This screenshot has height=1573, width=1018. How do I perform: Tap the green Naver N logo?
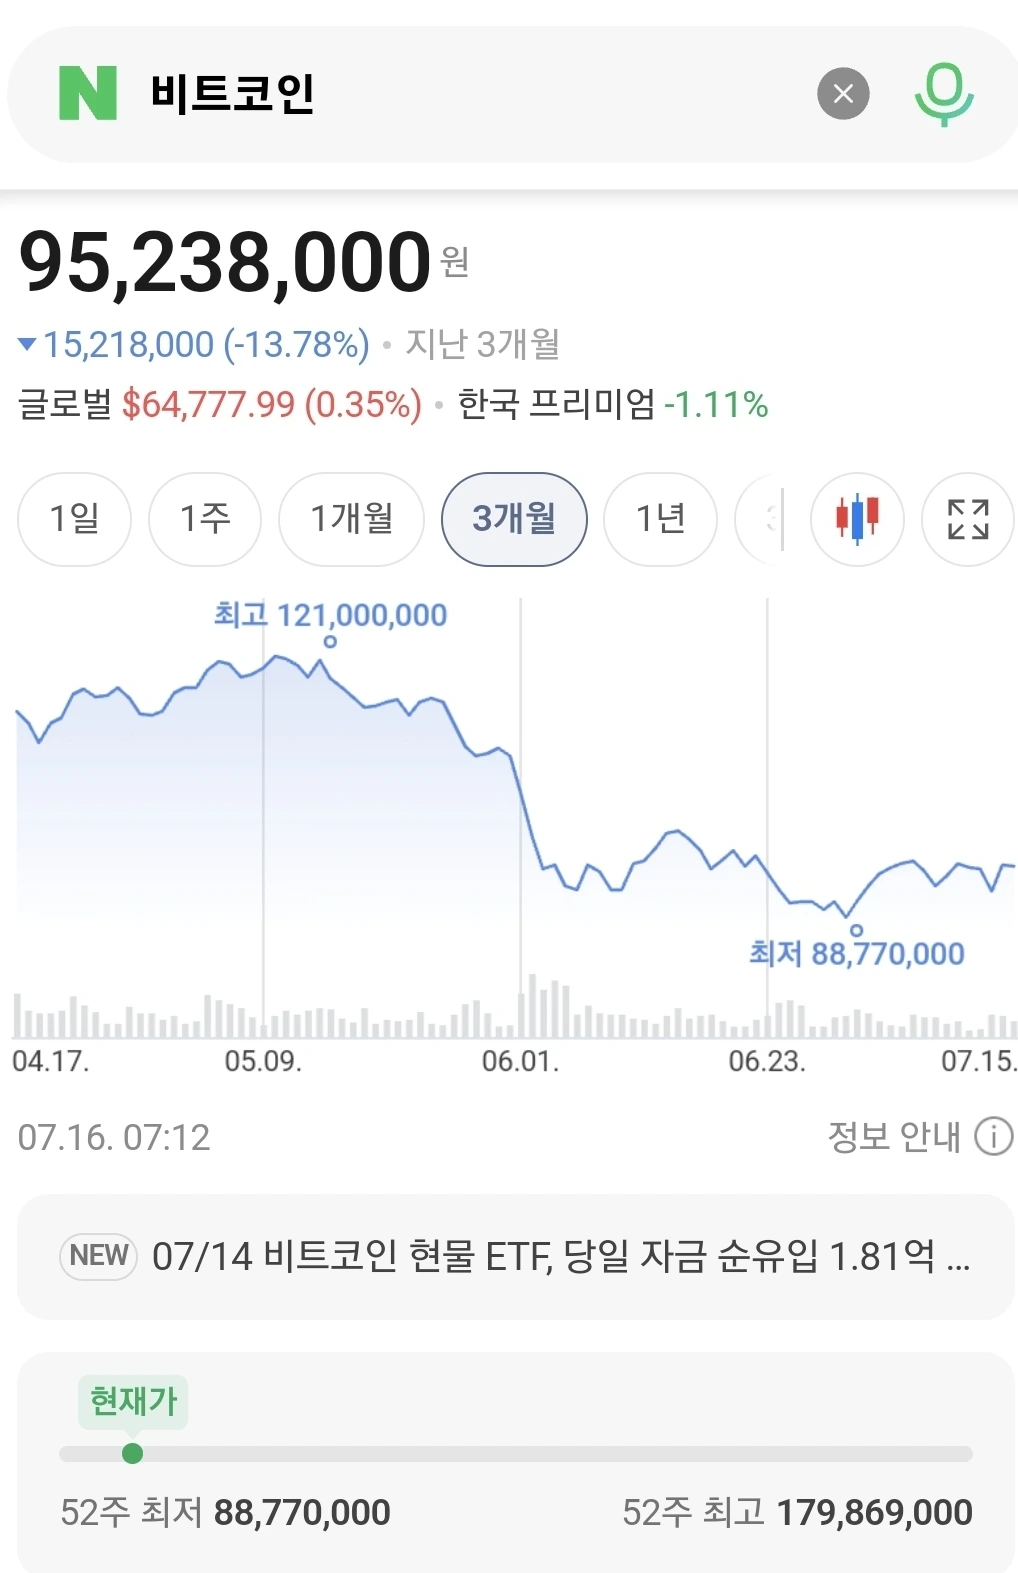click(88, 93)
